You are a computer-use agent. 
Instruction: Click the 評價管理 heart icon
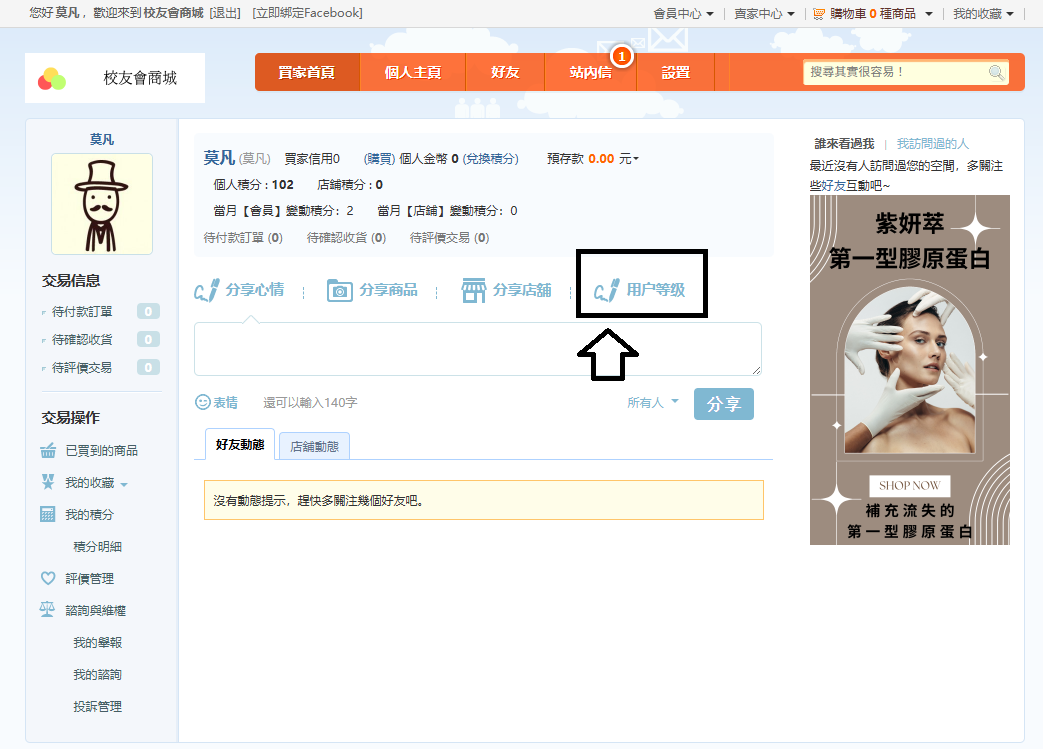[47, 578]
